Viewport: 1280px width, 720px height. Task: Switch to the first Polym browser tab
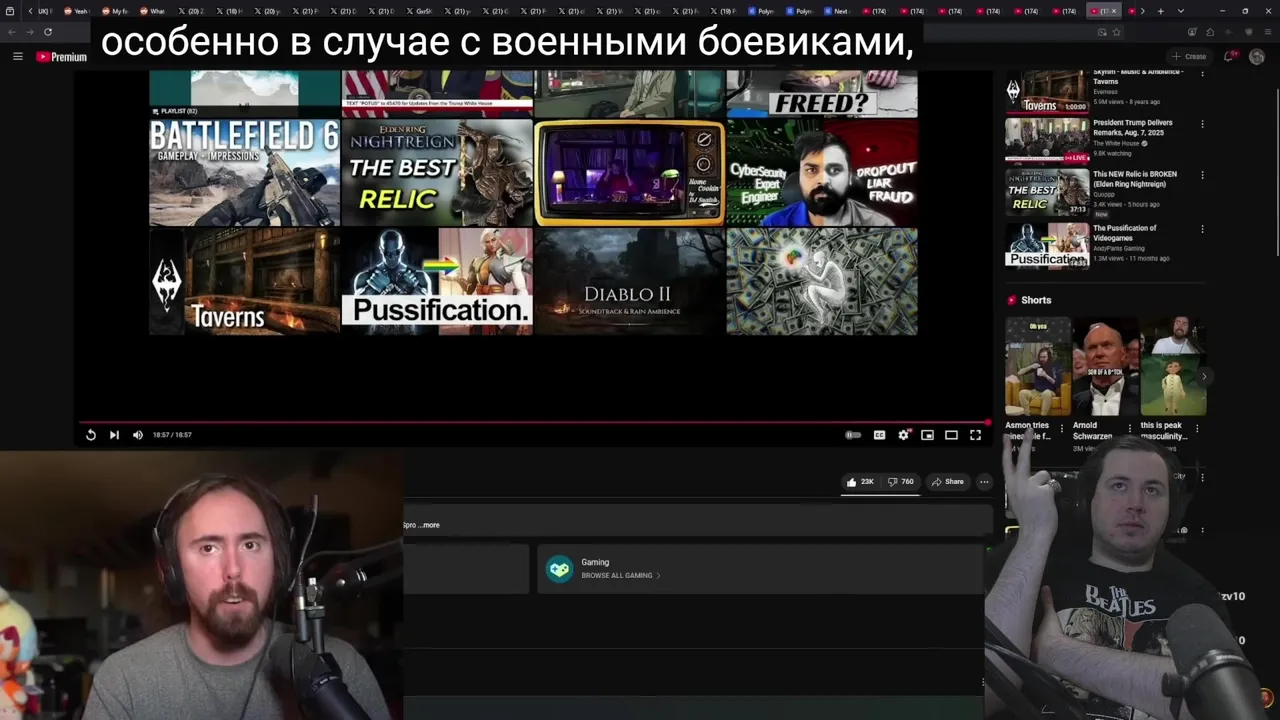click(x=760, y=11)
